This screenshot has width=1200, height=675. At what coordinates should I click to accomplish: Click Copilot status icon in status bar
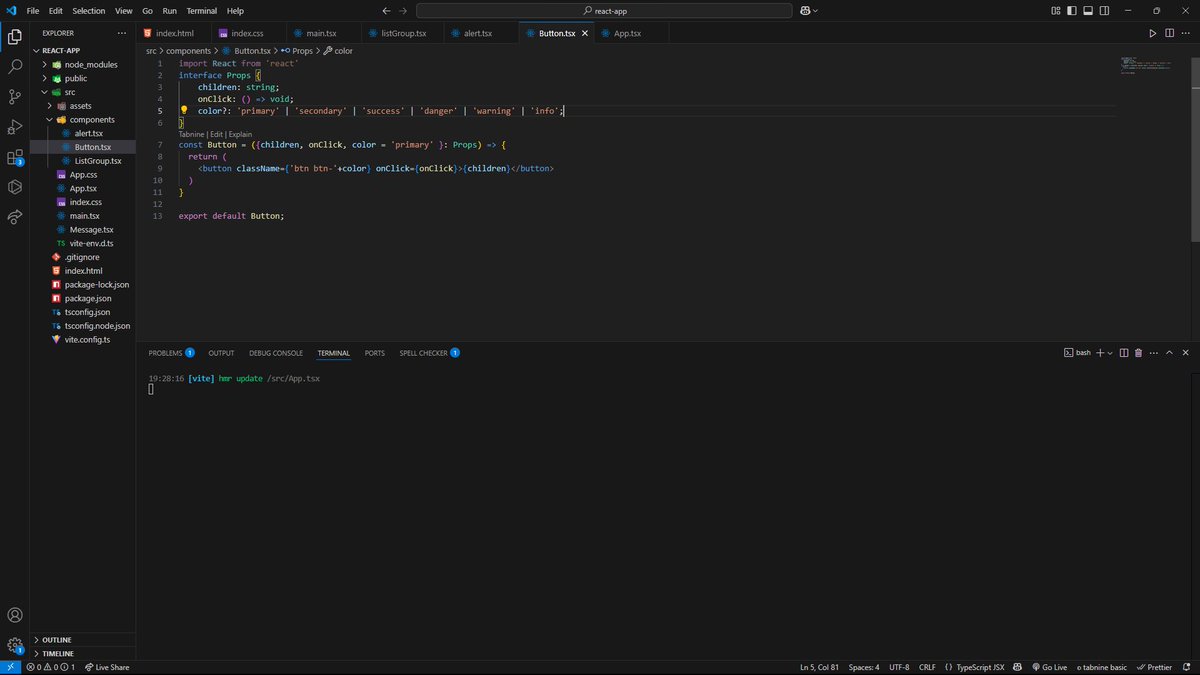(1017, 667)
